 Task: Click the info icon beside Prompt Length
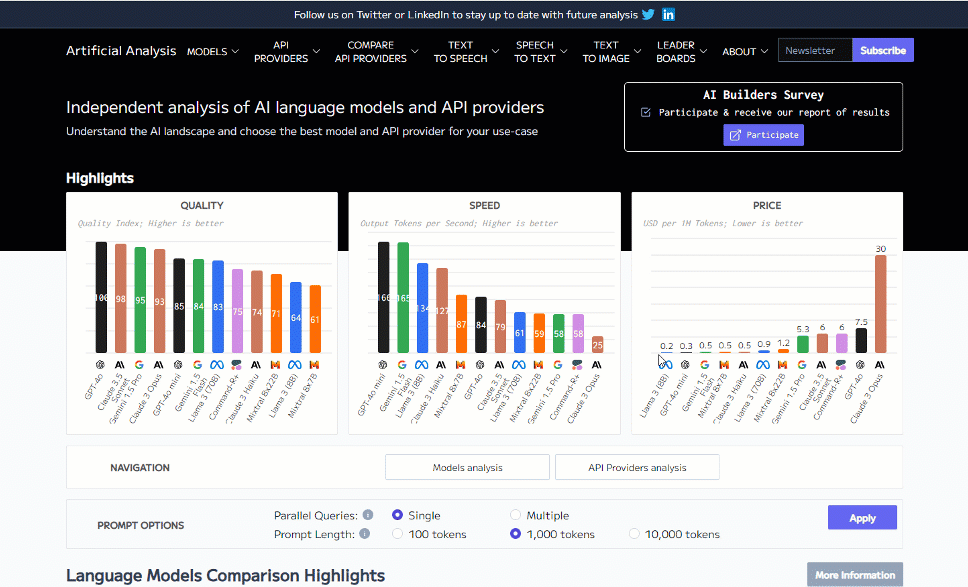365,533
